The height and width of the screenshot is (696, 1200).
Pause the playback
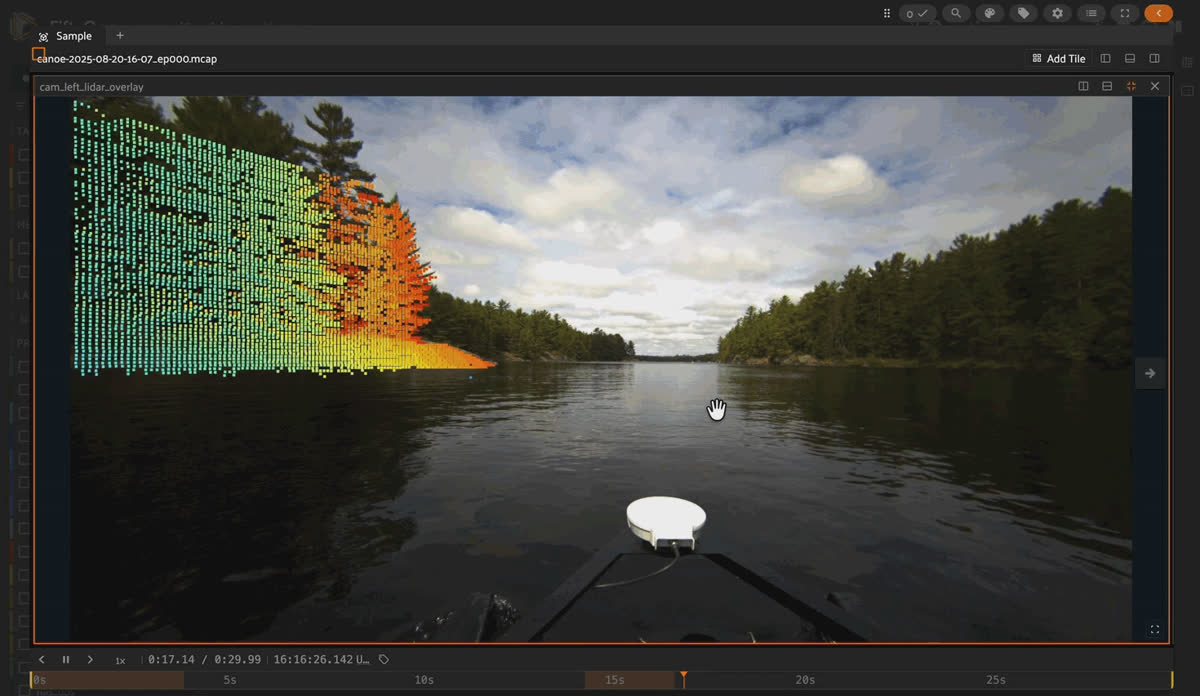(66, 660)
